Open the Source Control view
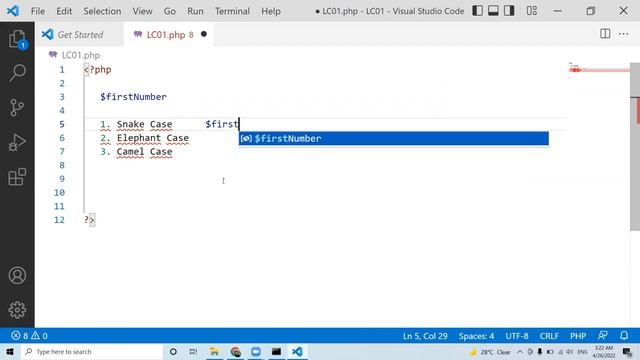 [17, 108]
